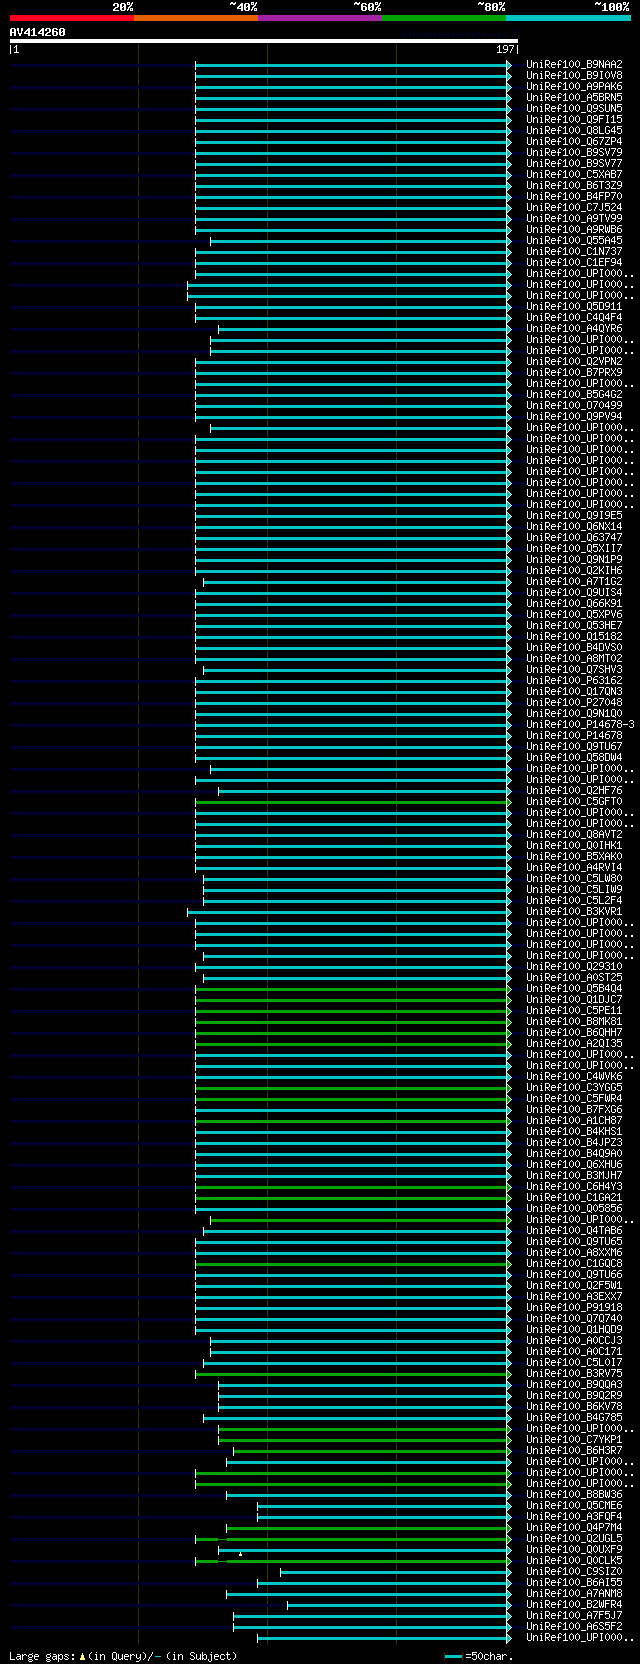Select entry UniRef100_P14678-3
This screenshot has height=1664, width=640.
pos(580,724)
